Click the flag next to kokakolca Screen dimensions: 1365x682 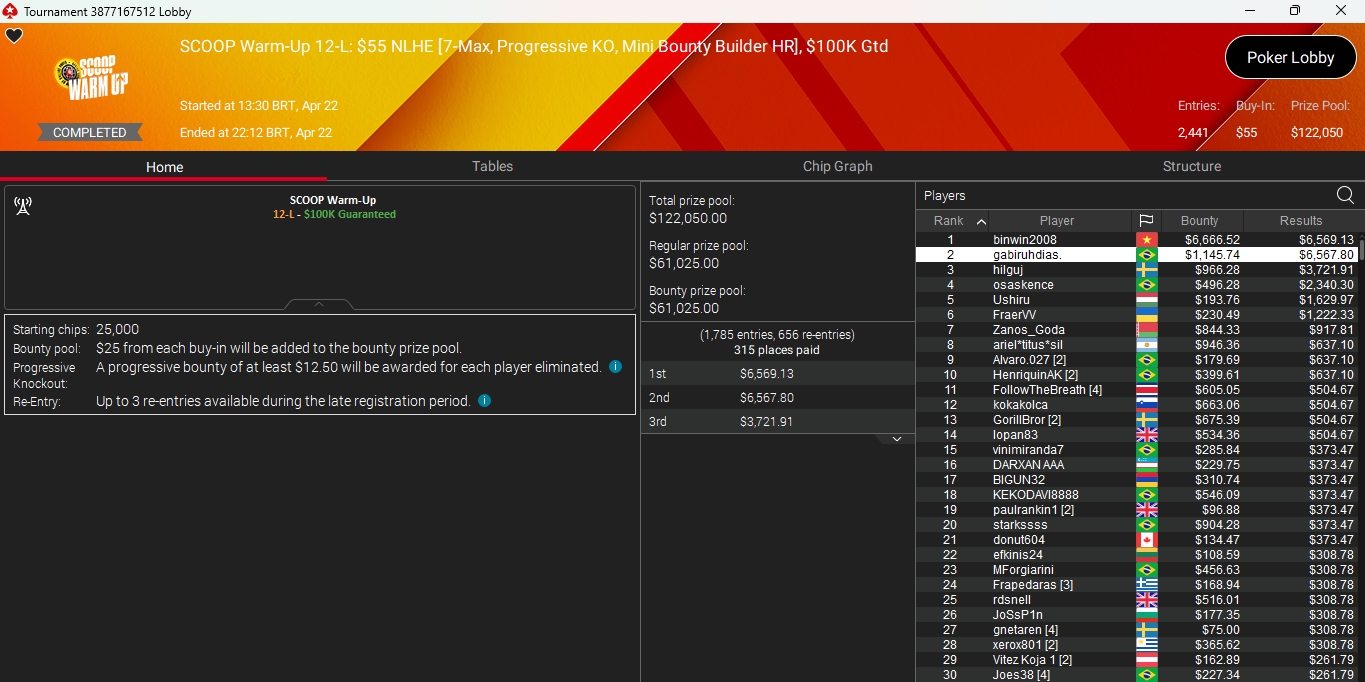1146,405
